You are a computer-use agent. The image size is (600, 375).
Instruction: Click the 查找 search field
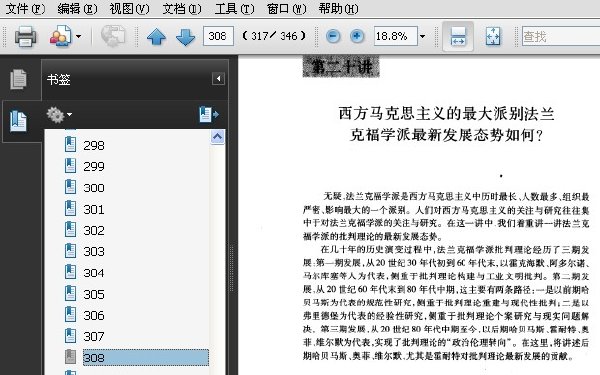(561, 36)
